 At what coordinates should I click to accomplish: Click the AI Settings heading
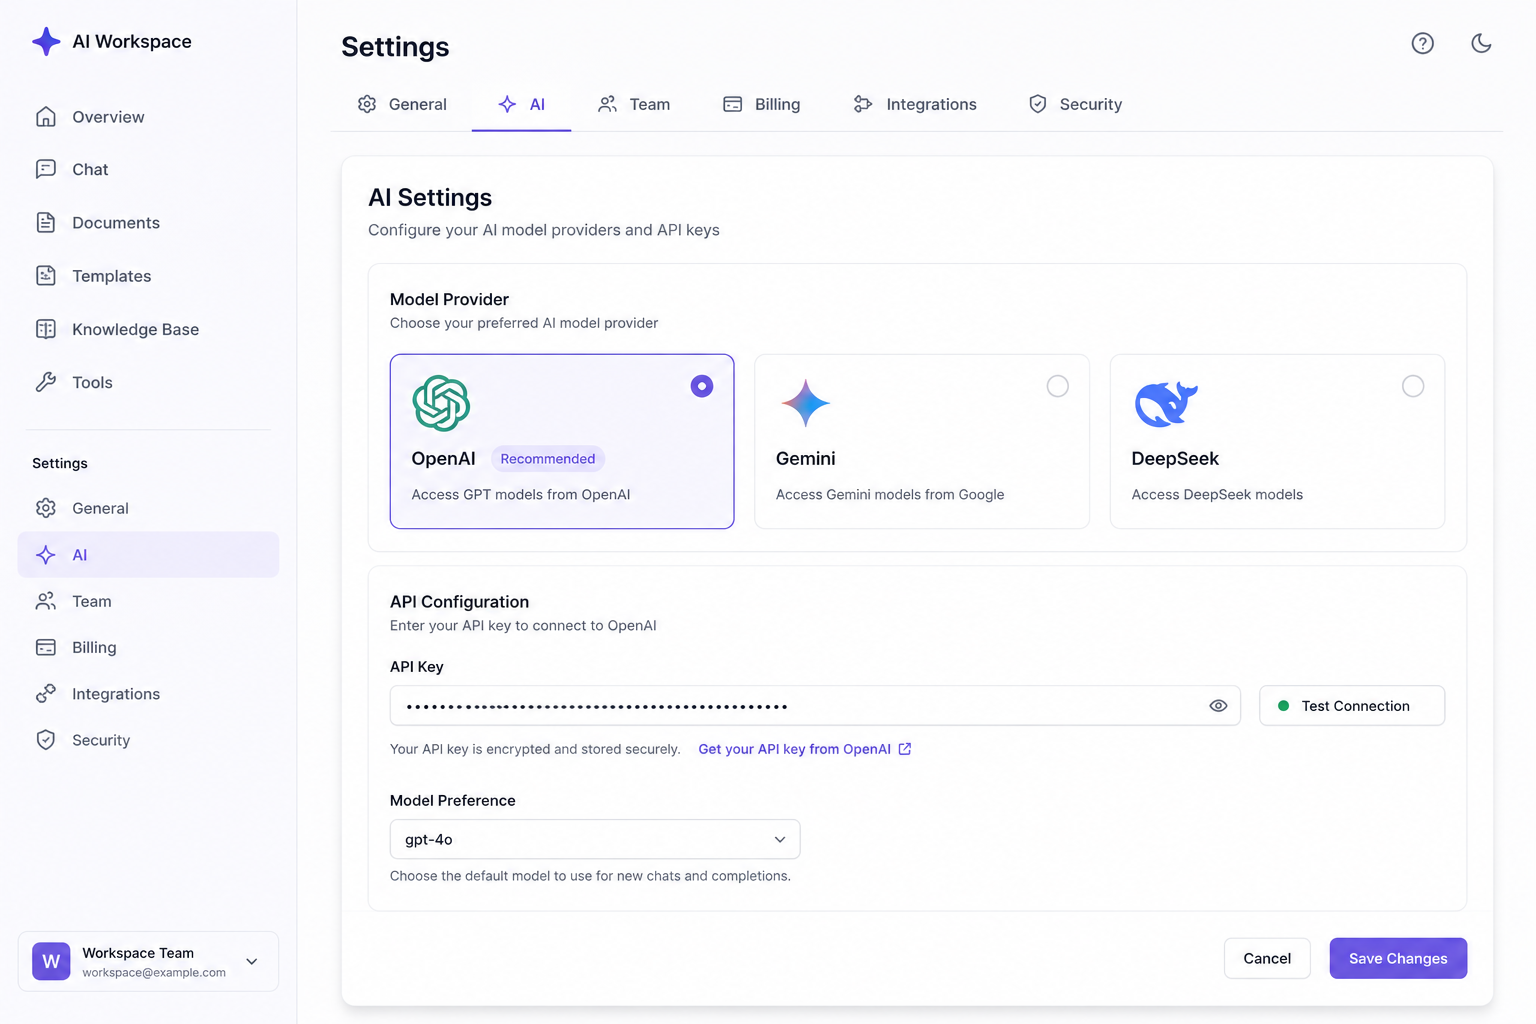[430, 197]
